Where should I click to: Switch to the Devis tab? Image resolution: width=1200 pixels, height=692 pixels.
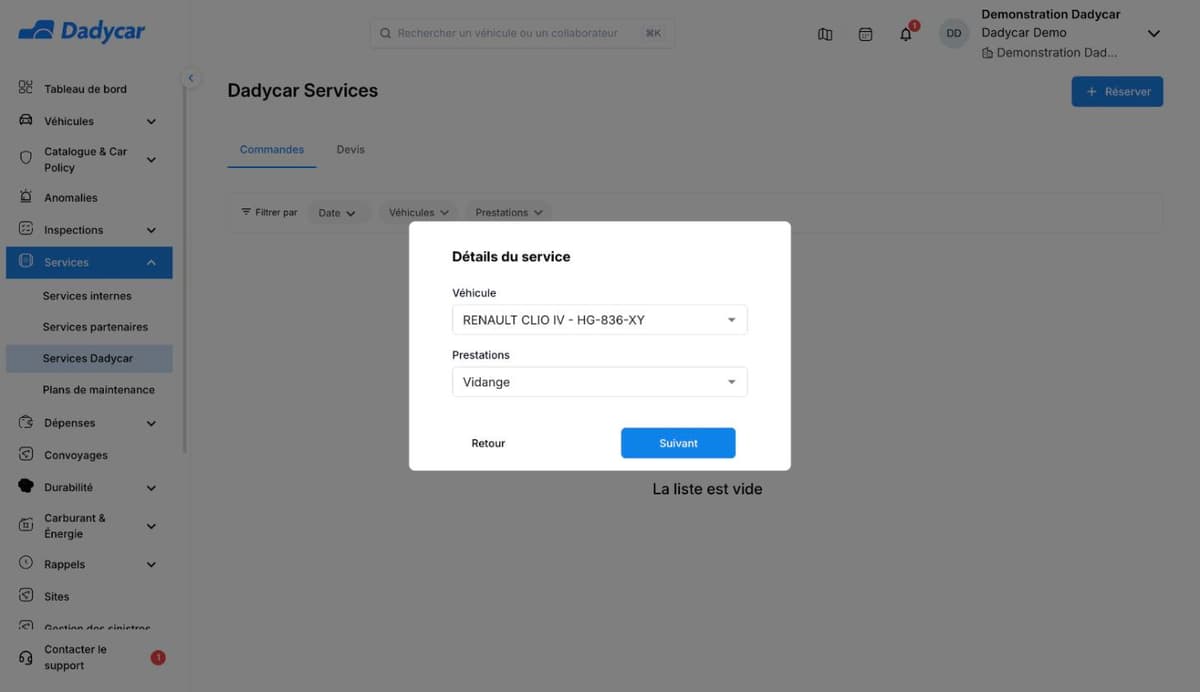click(350, 149)
